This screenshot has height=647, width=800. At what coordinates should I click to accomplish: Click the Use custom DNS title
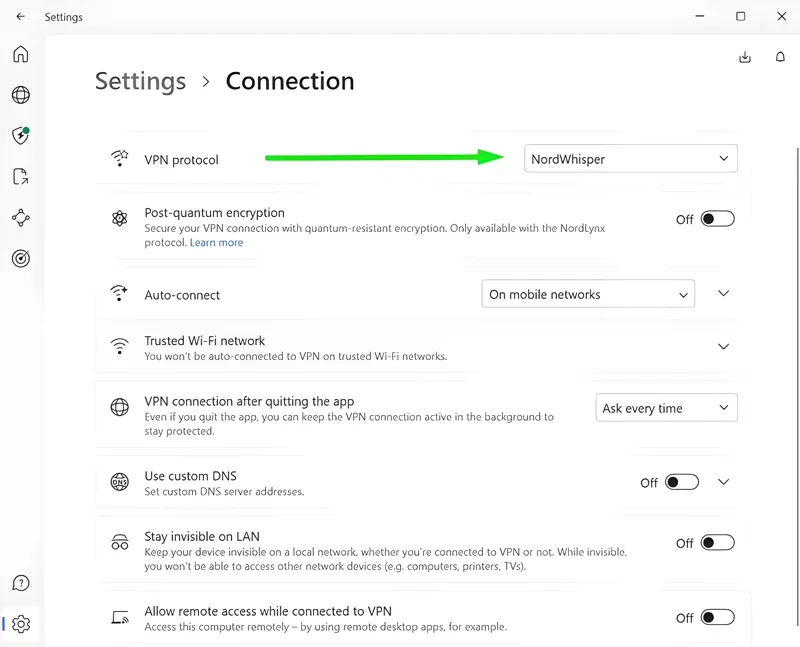tap(190, 476)
